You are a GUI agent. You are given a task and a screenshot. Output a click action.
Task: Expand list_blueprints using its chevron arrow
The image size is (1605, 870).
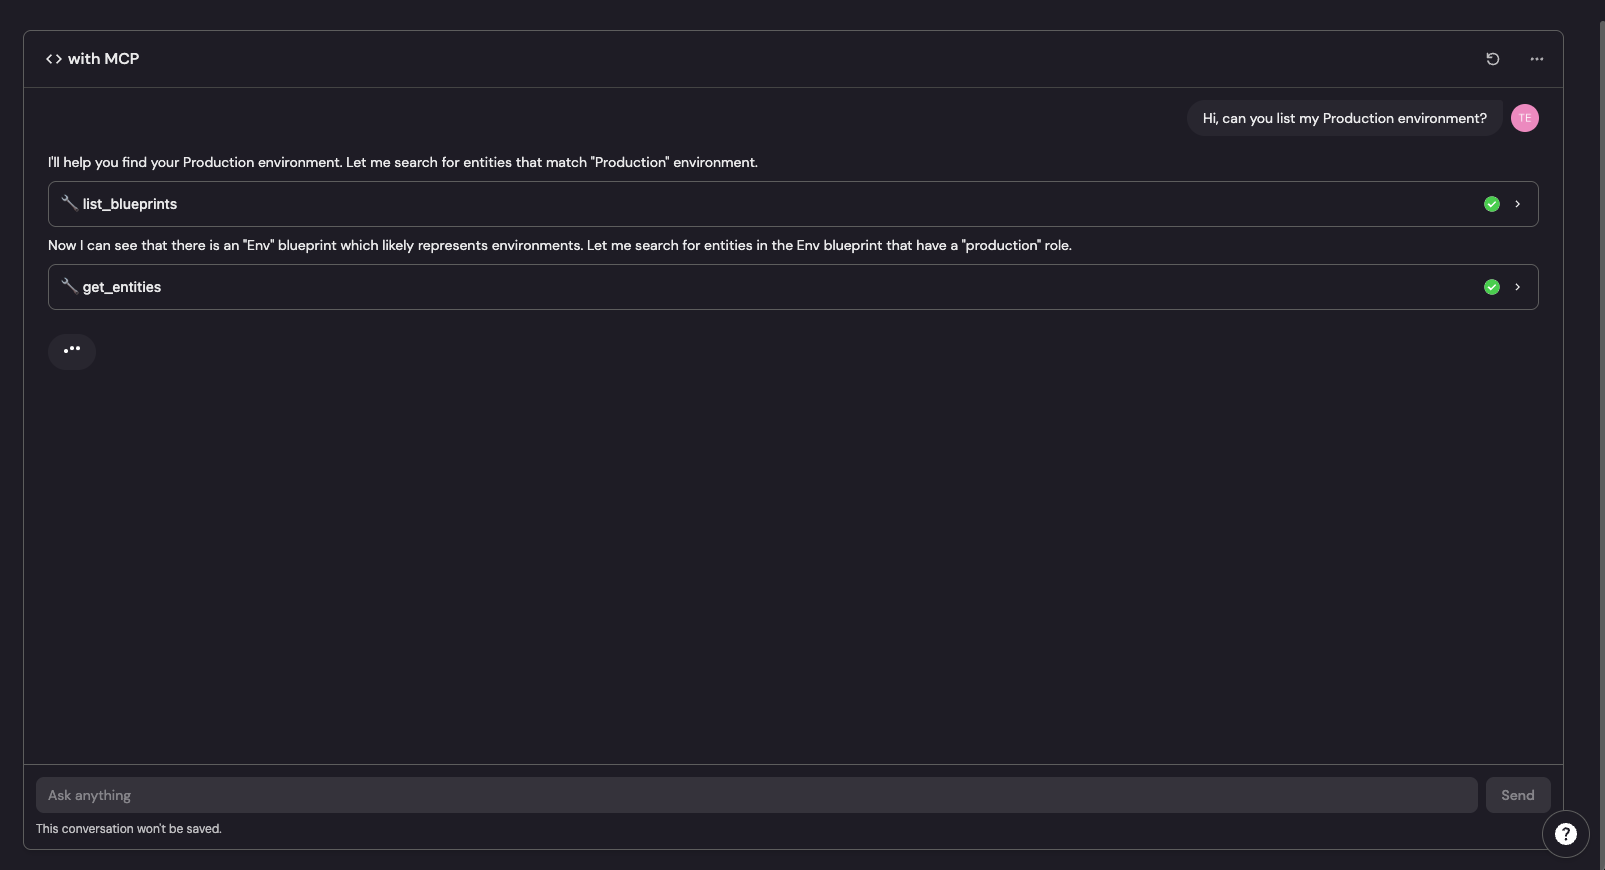1517,204
